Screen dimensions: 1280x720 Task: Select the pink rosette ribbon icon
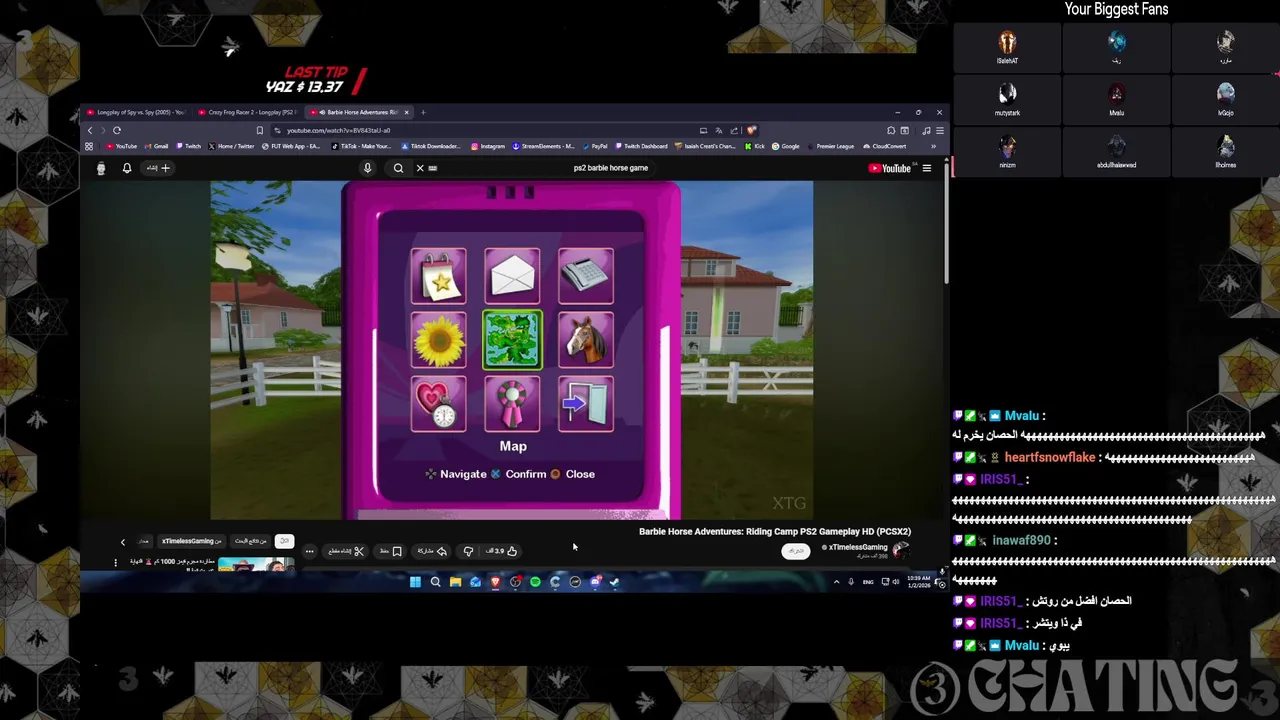pyautogui.click(x=512, y=404)
